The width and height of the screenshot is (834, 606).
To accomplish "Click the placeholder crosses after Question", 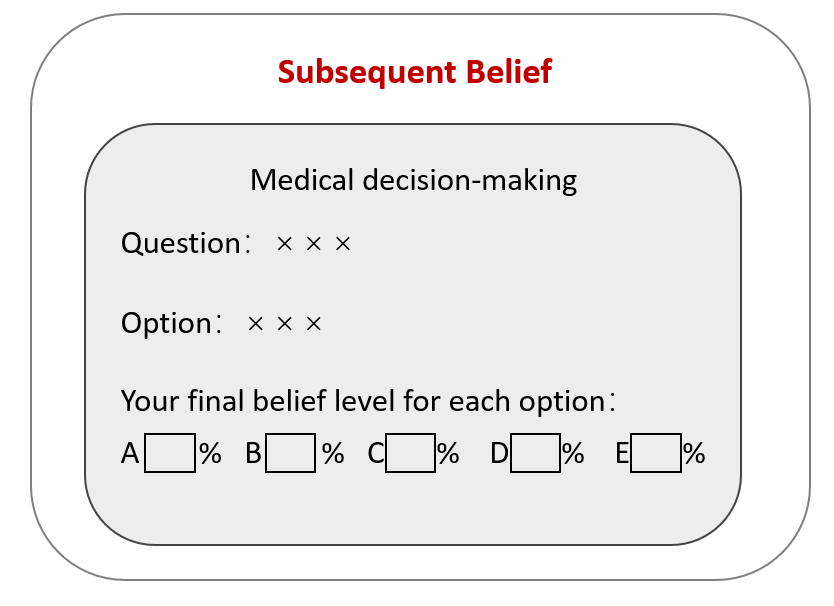I will [314, 244].
